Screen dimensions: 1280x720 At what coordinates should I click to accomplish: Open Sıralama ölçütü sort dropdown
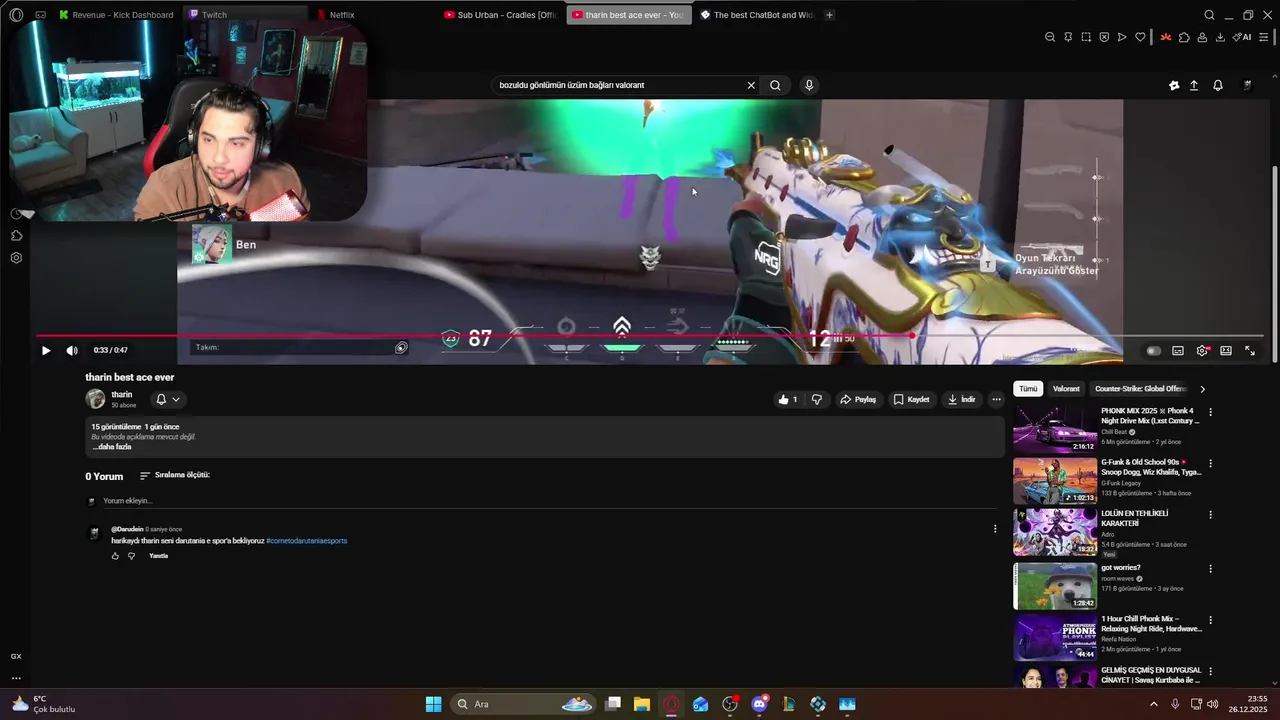(x=174, y=475)
